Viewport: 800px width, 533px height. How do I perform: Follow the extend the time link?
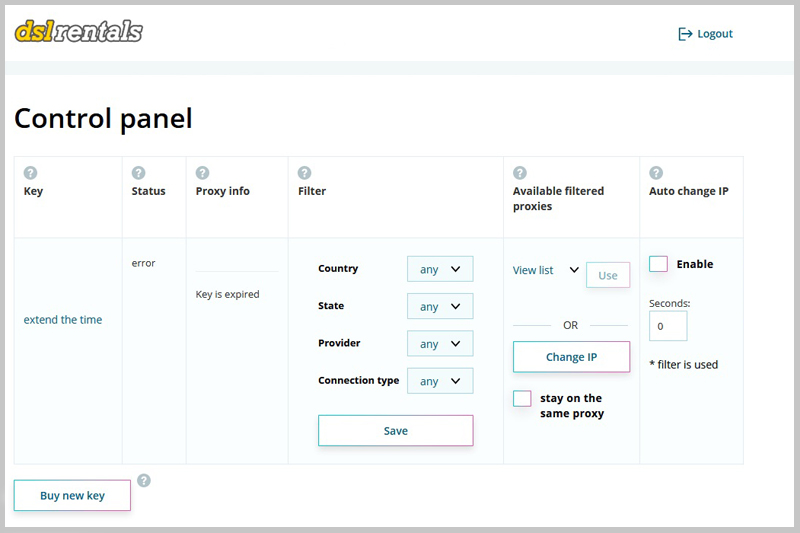[63, 320]
